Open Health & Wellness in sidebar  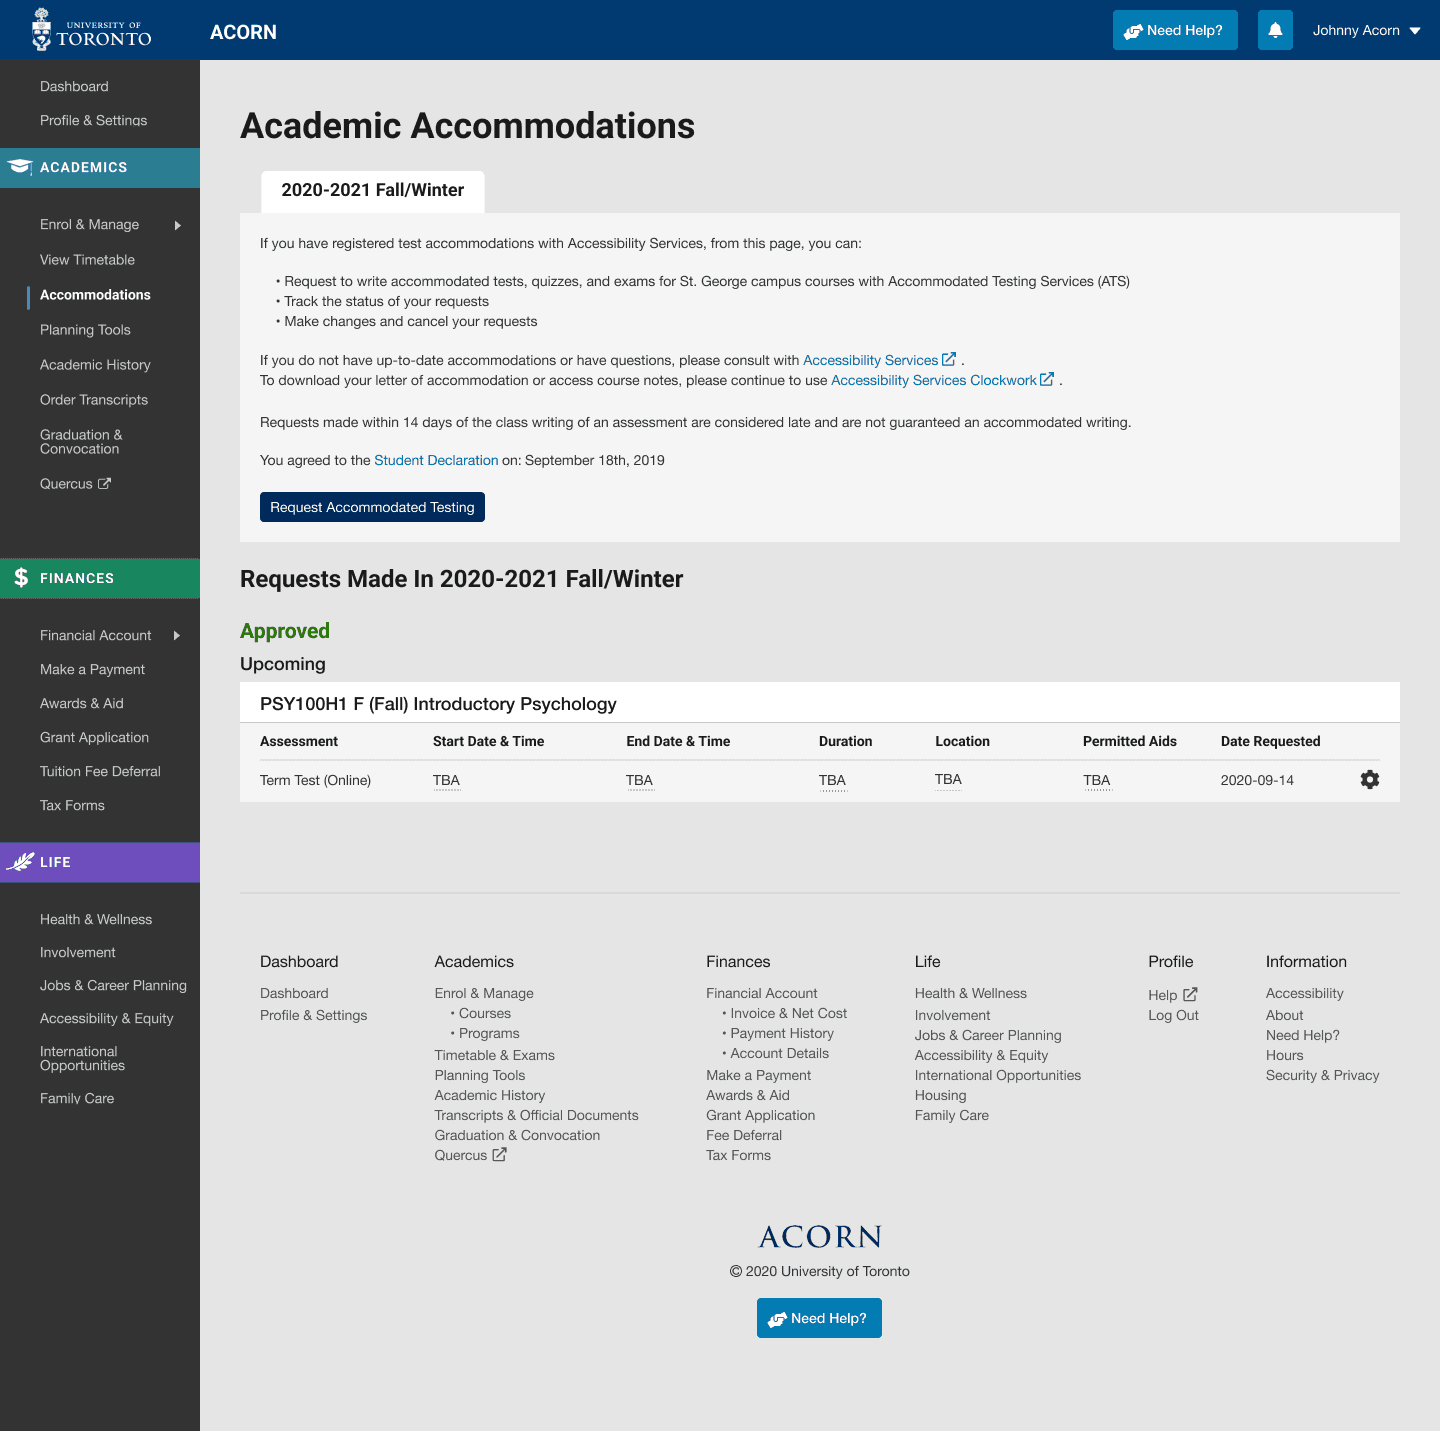(96, 920)
